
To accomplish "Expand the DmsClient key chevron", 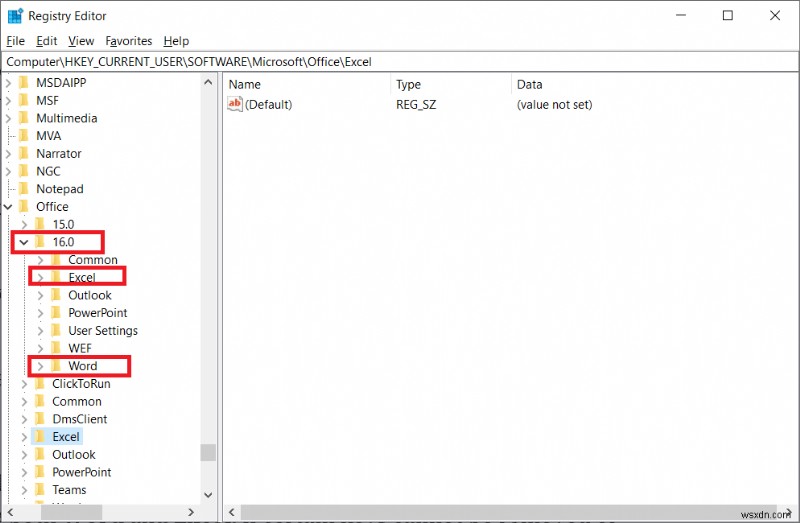I will tap(24, 419).
